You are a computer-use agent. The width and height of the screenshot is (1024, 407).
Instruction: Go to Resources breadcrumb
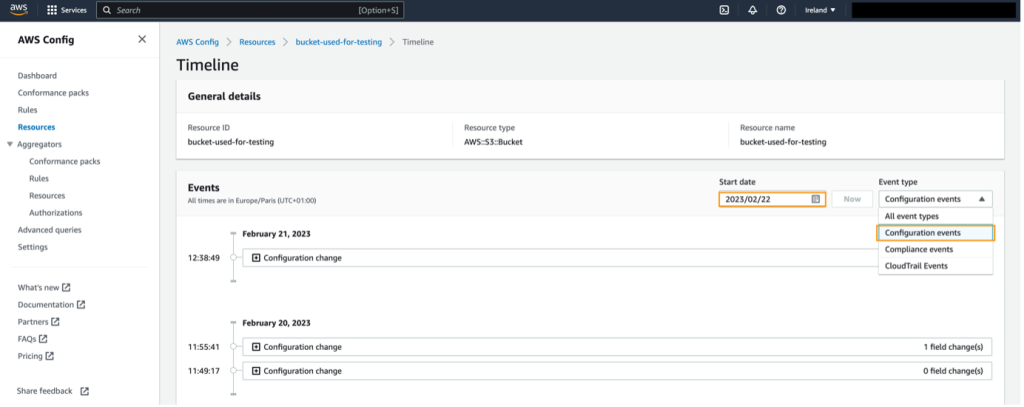(x=257, y=42)
